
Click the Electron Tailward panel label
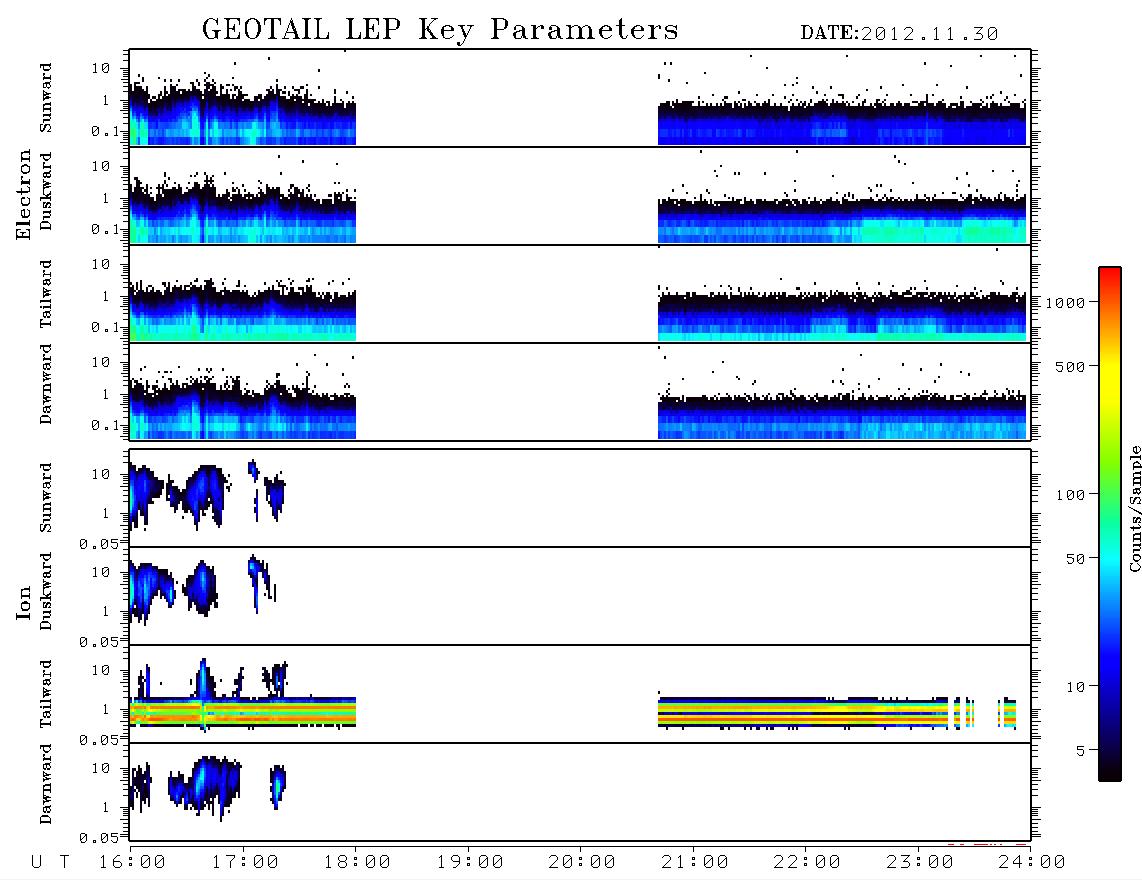click(x=46, y=294)
